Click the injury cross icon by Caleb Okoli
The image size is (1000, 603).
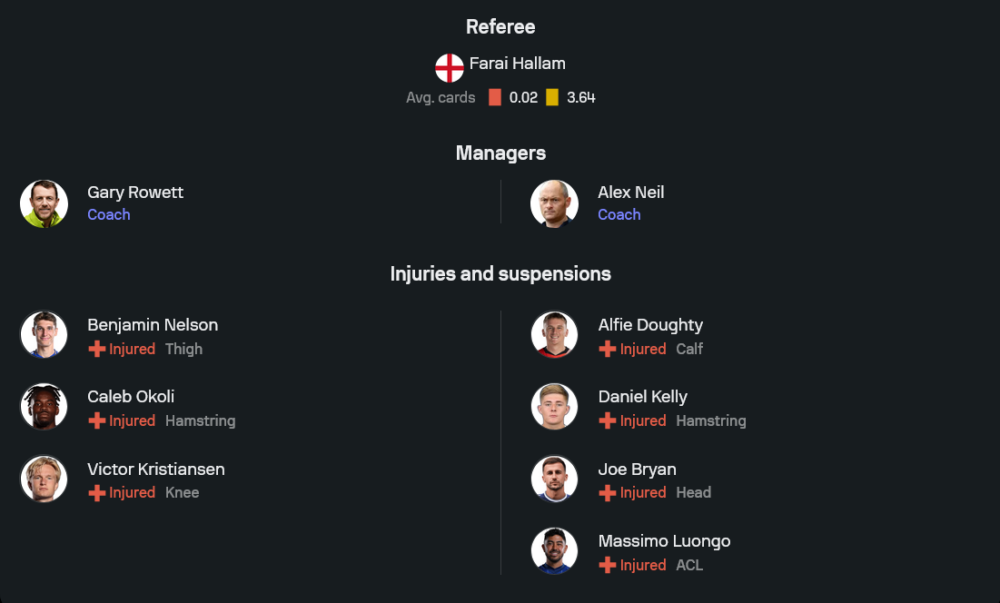point(97,421)
